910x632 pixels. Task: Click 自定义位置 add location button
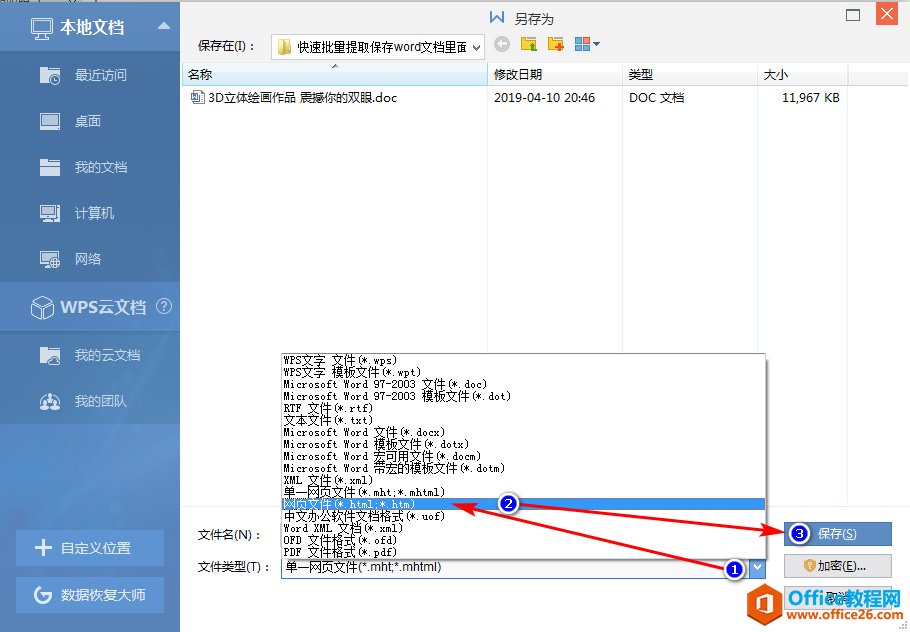click(89, 548)
